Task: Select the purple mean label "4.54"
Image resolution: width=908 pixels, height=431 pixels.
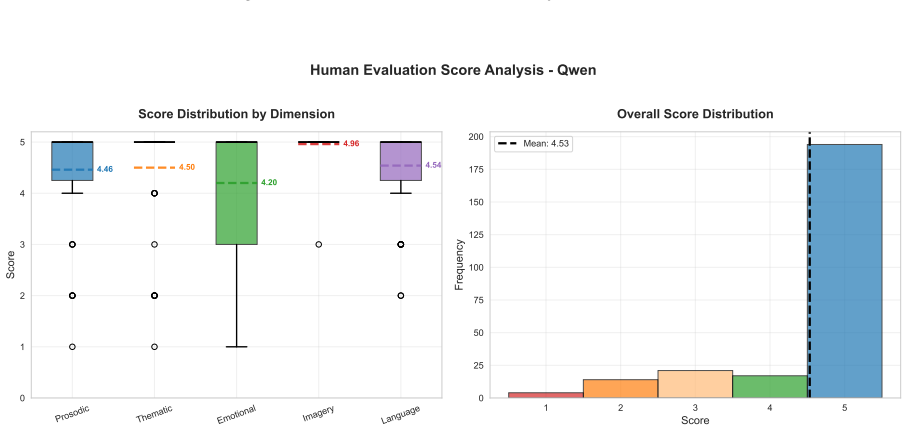Action: click(433, 165)
